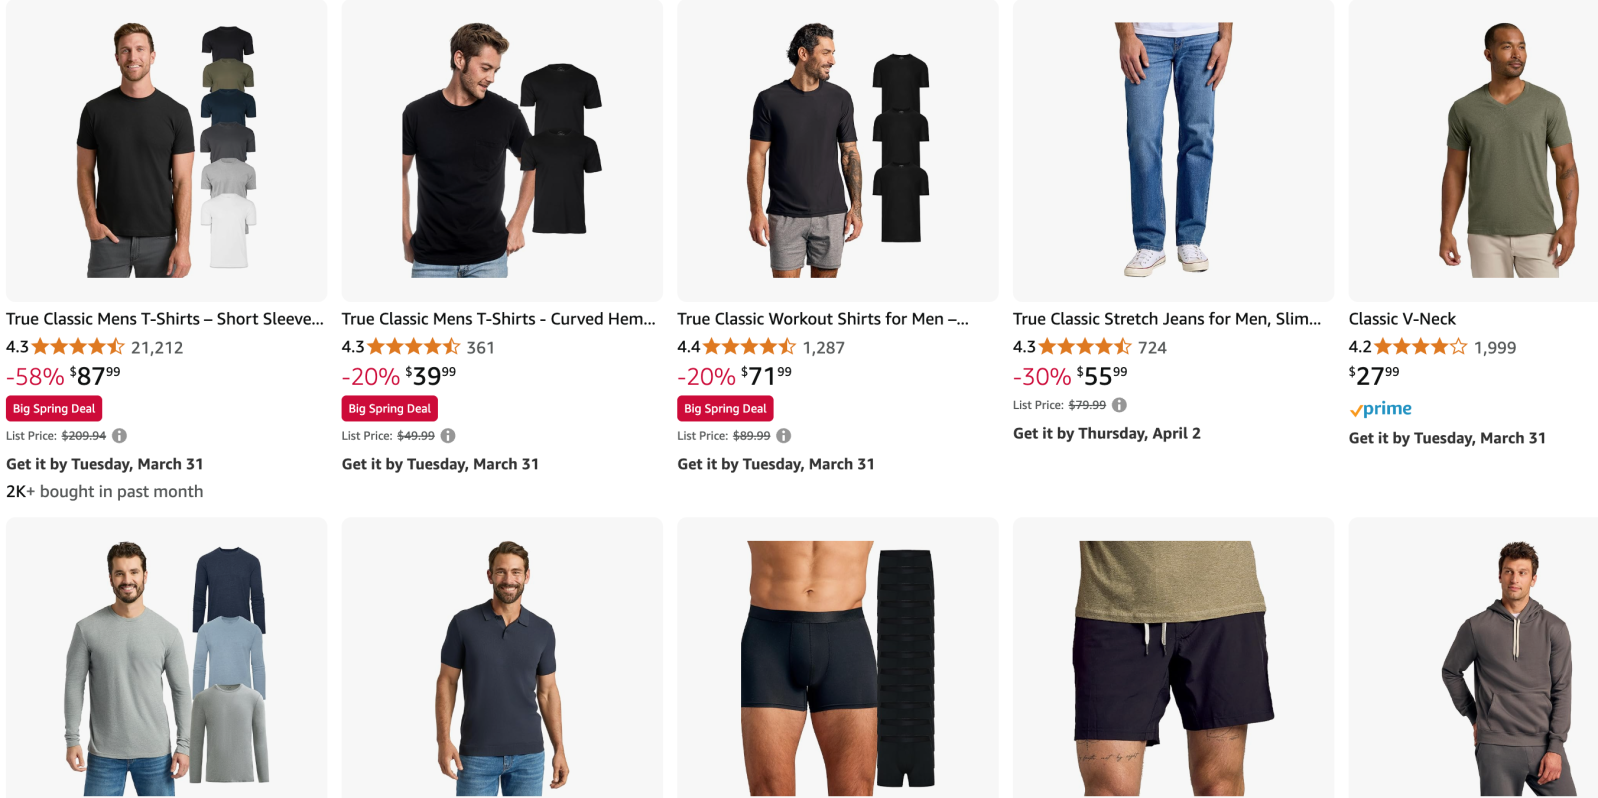The image size is (1598, 798).
Task: Click info icon beside $209.94 list price
Action: coord(120,436)
